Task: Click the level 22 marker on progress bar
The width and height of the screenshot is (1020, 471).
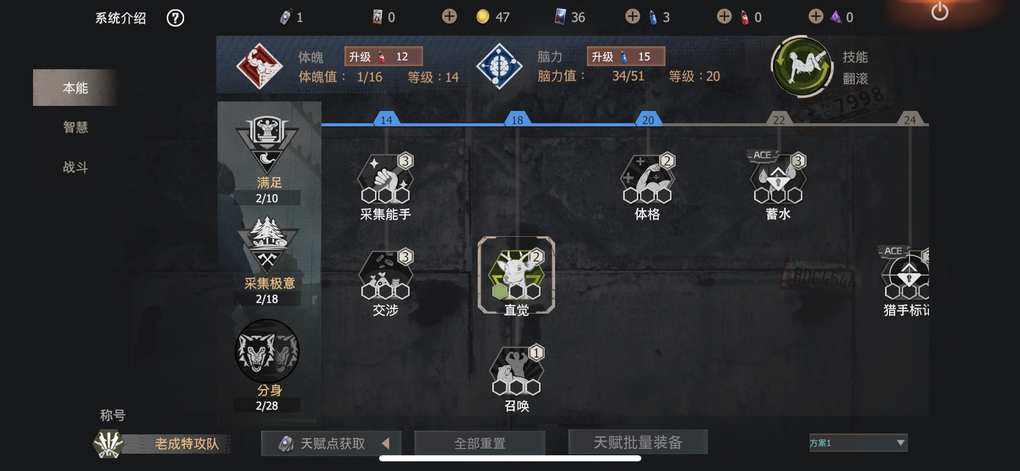Action: (x=778, y=120)
